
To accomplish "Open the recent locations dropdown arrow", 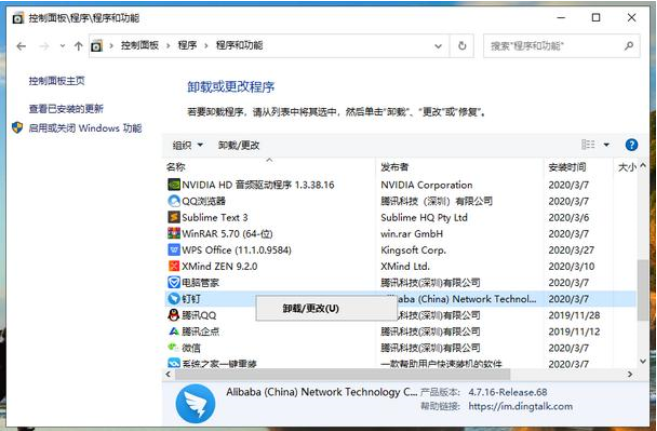I will tap(62, 46).
